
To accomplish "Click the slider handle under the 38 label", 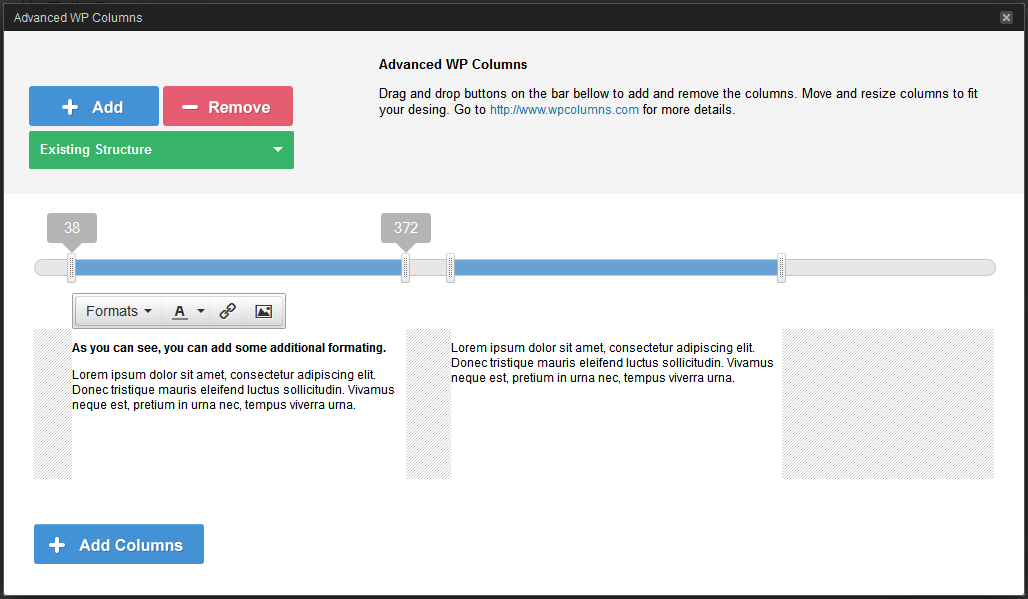I will click(x=71, y=268).
